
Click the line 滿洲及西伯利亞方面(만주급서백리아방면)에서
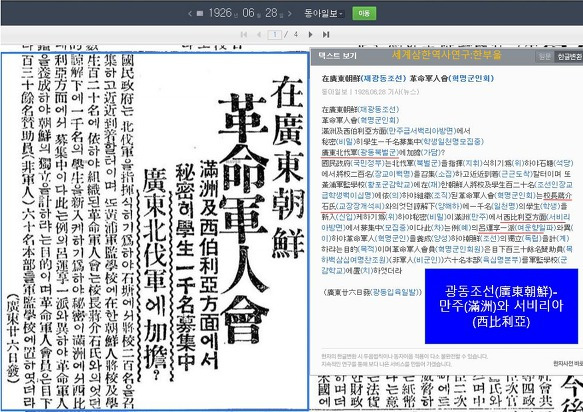(x=396, y=131)
